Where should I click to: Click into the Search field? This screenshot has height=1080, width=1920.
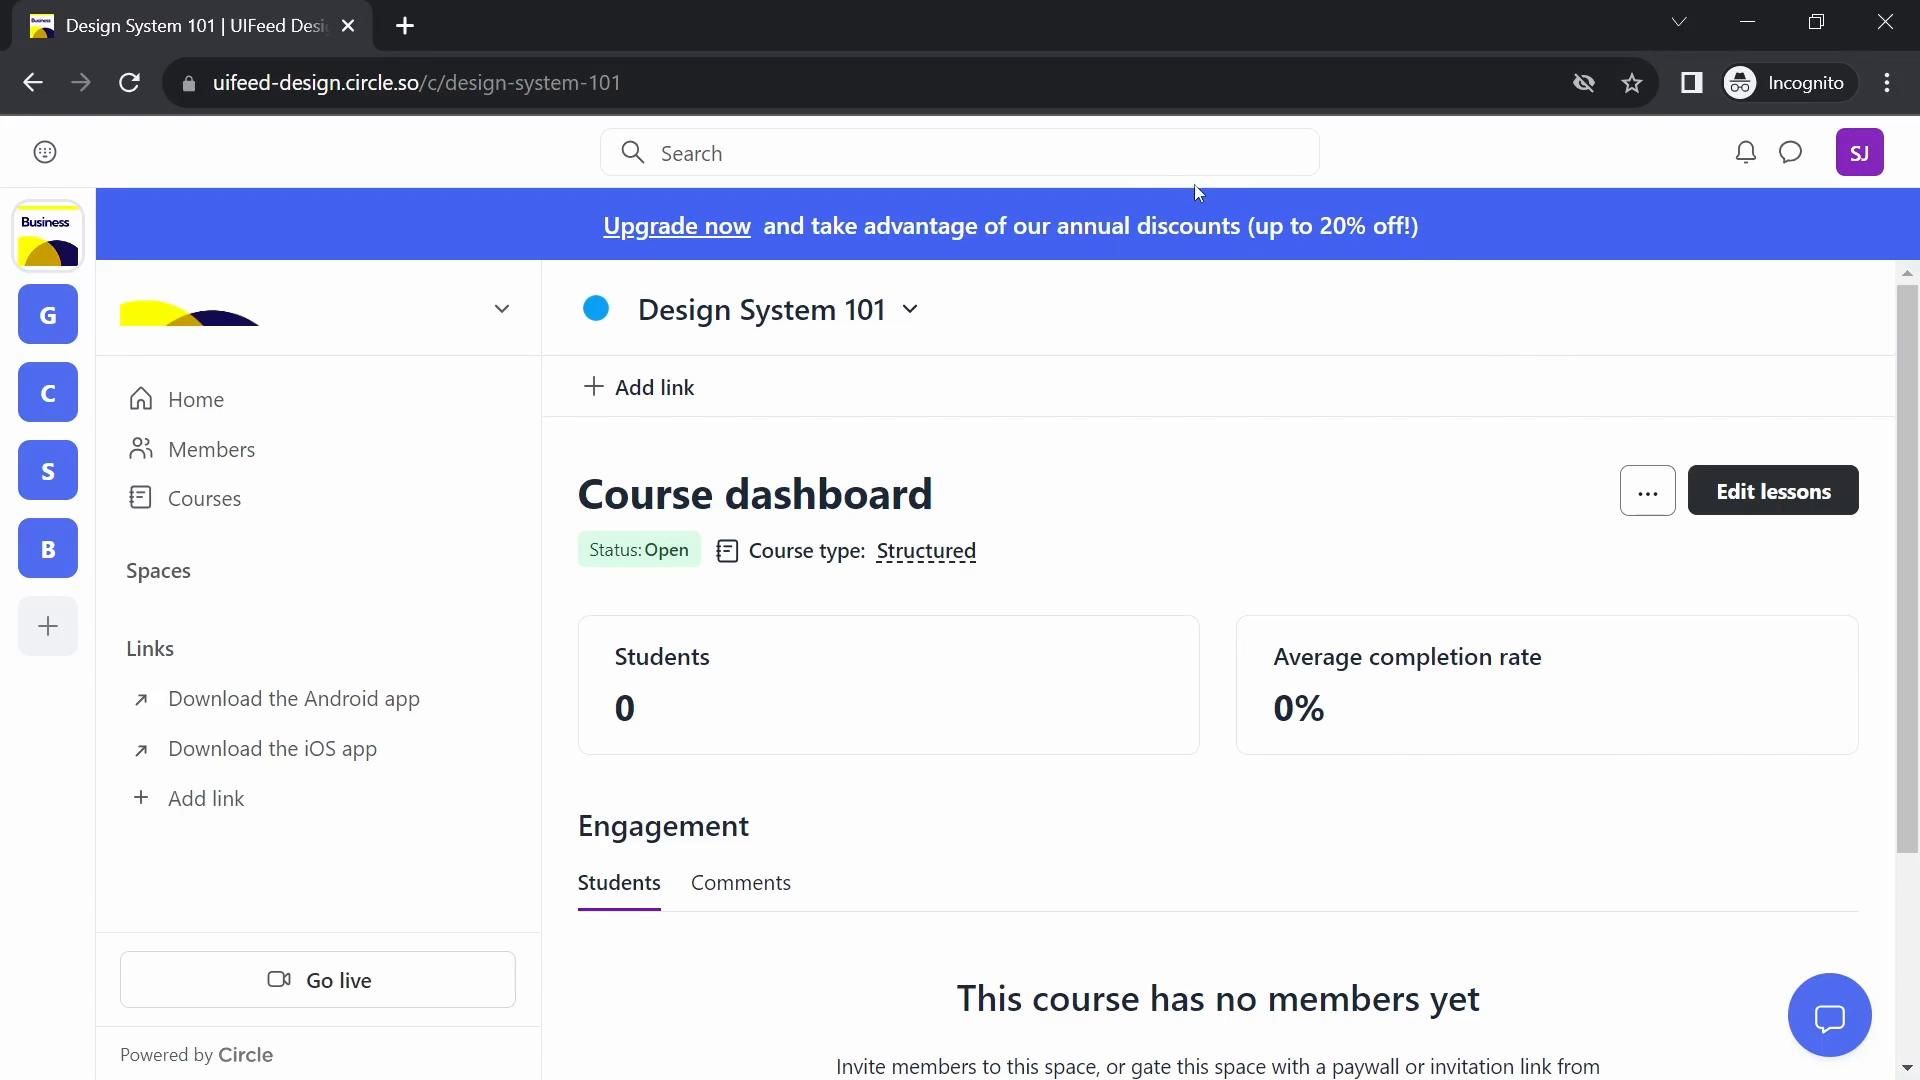tap(960, 153)
